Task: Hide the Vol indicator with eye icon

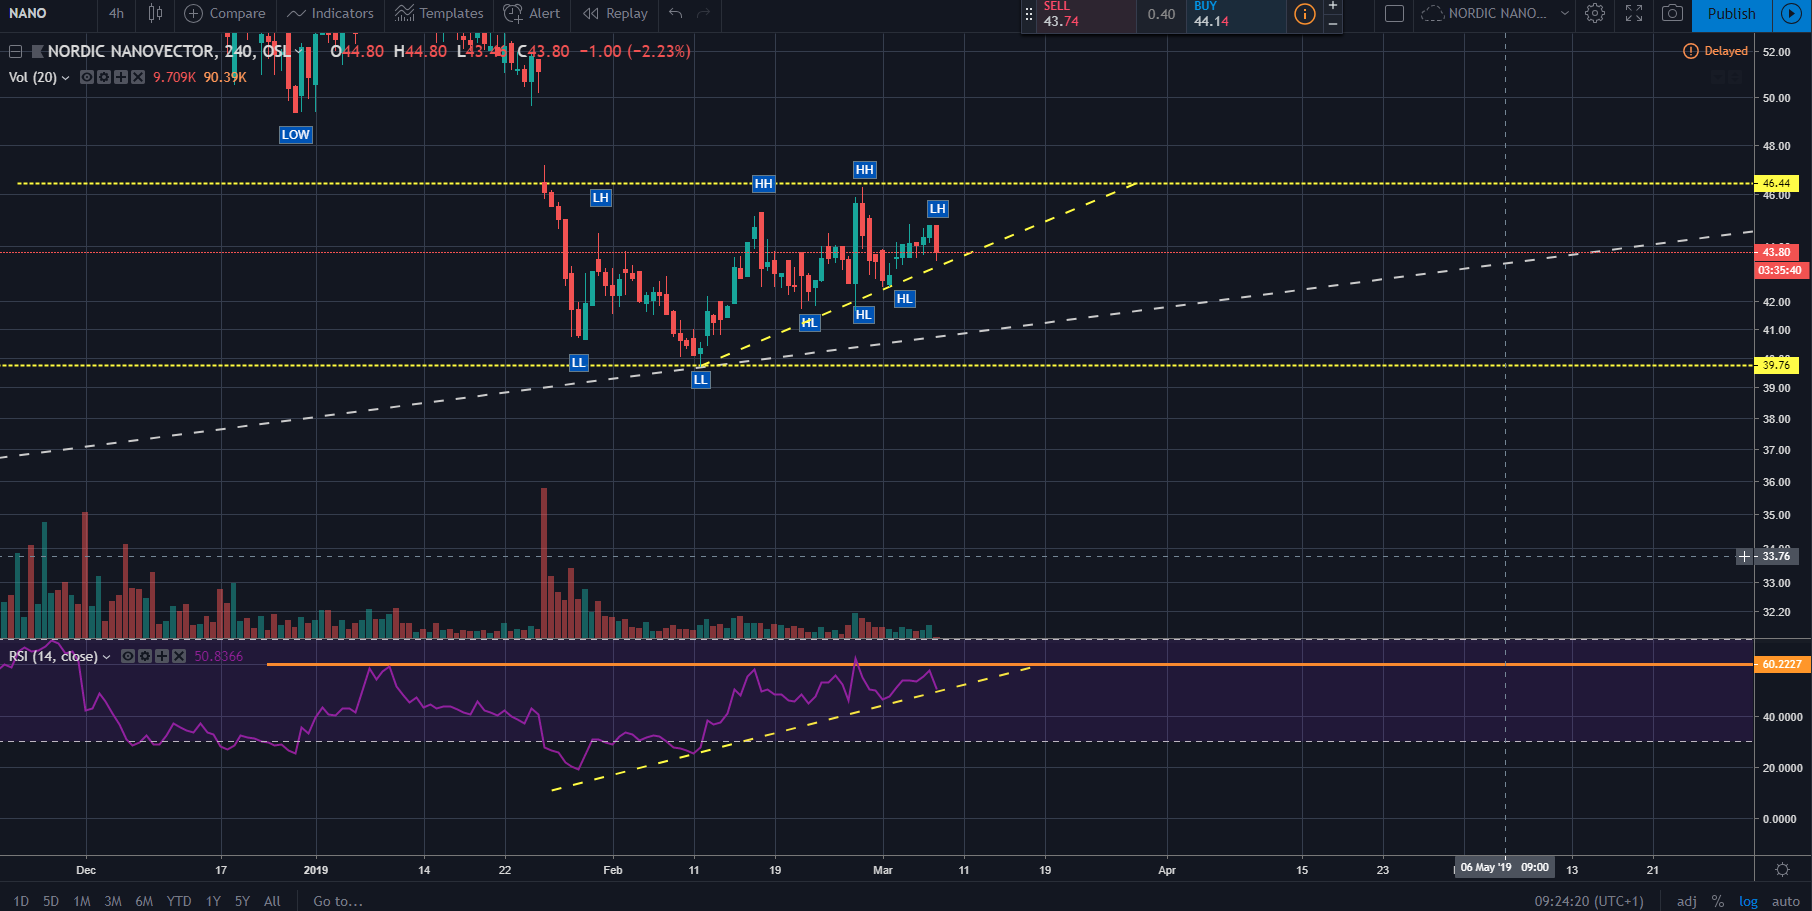Action: [87, 77]
